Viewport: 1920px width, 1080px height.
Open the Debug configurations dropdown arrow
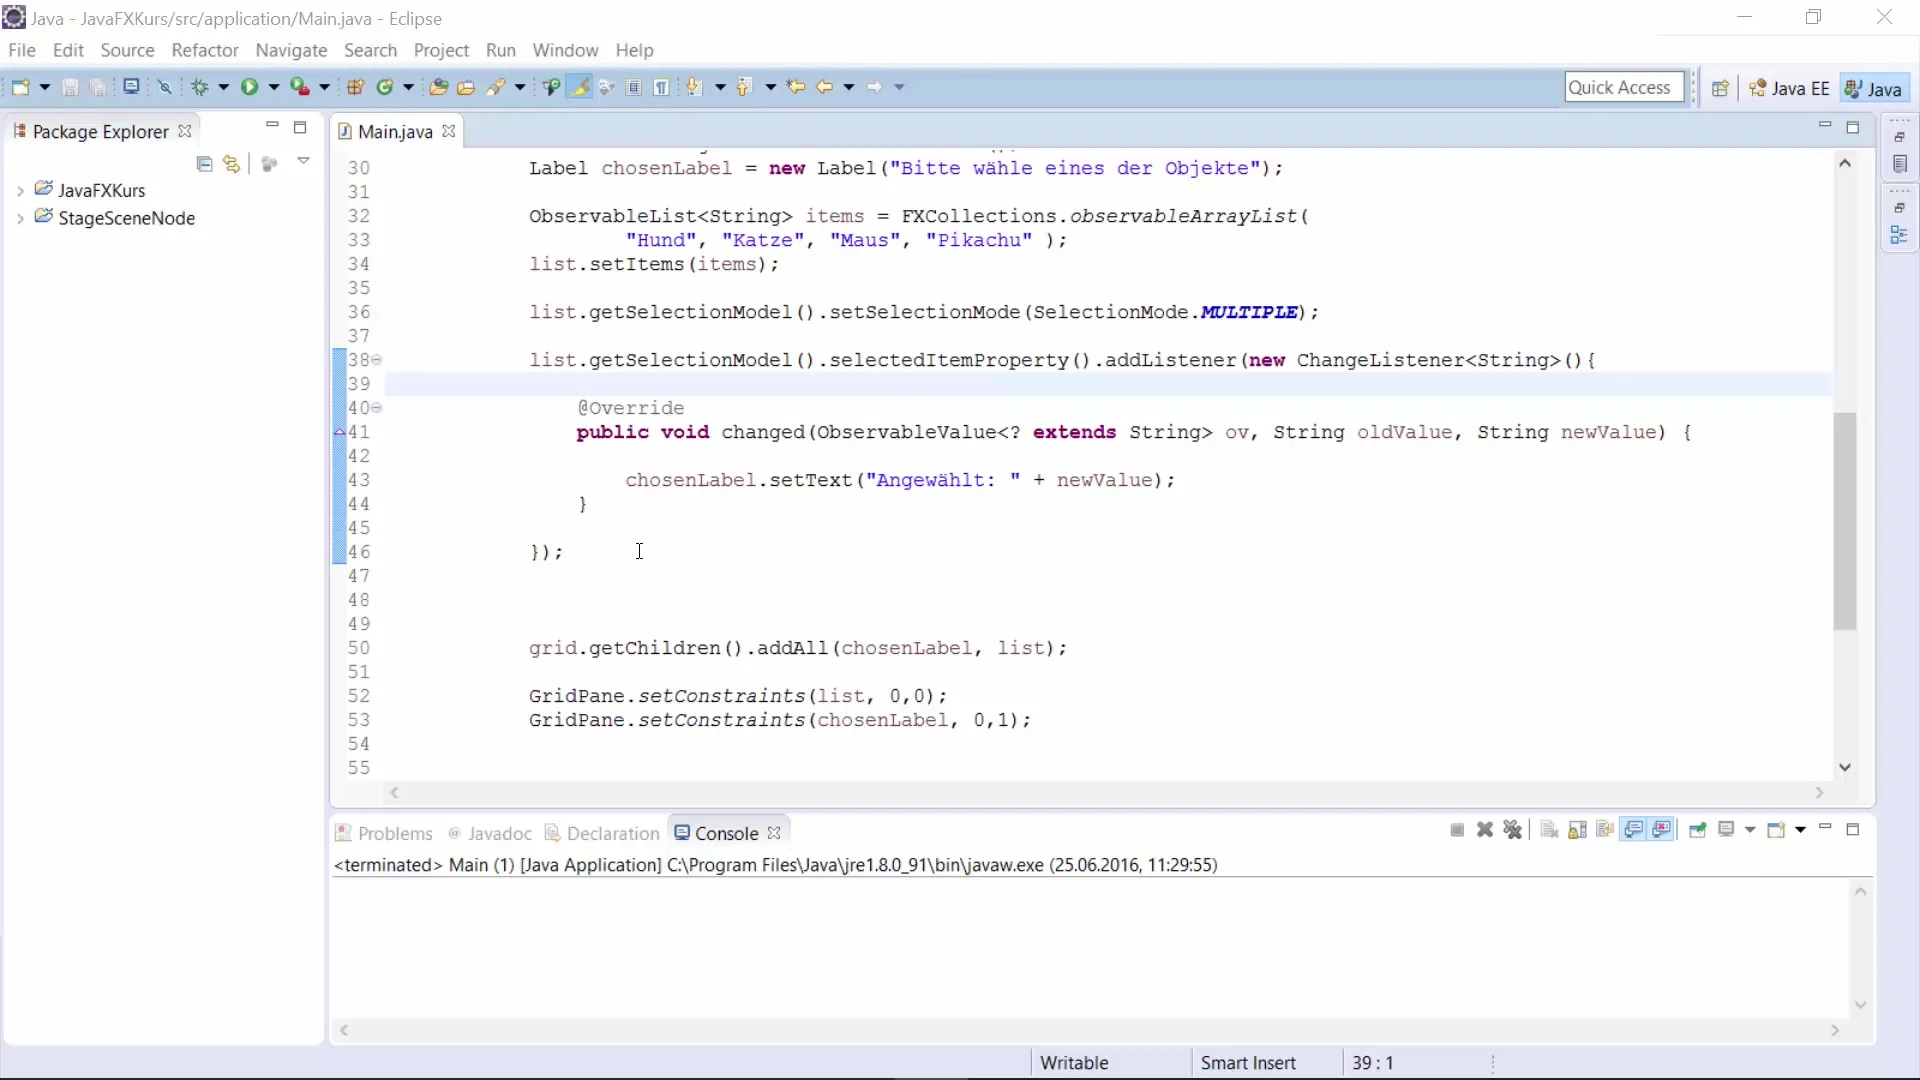(224, 87)
